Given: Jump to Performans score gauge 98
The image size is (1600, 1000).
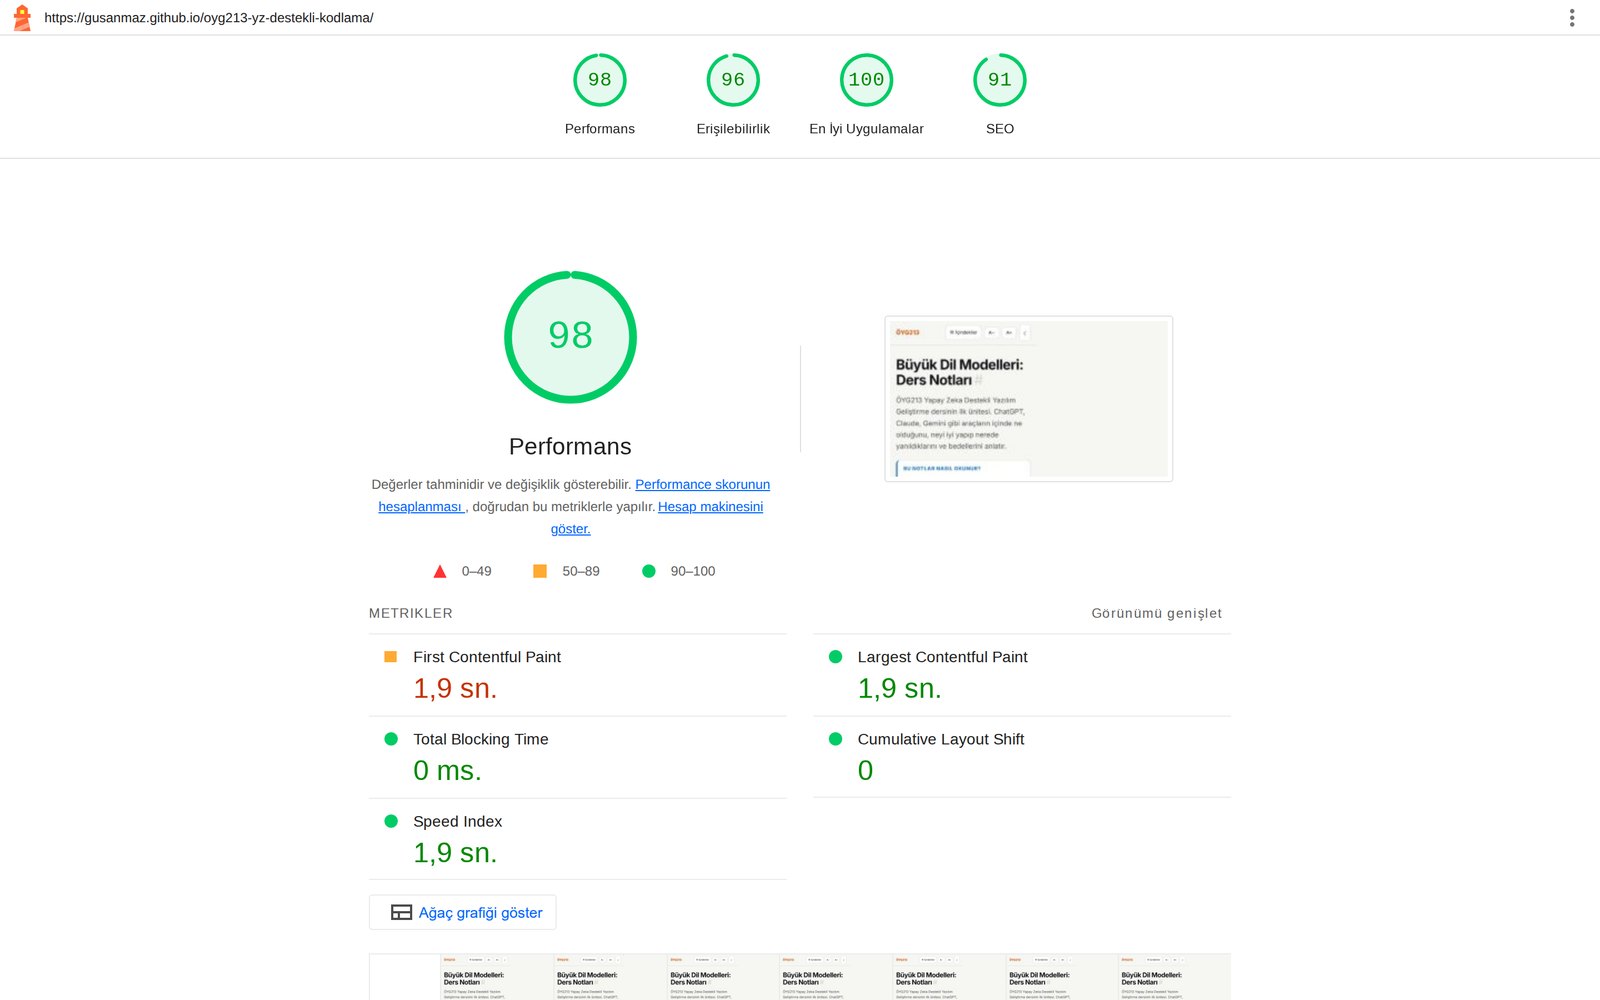Looking at the screenshot, I should pyautogui.click(x=600, y=95).
